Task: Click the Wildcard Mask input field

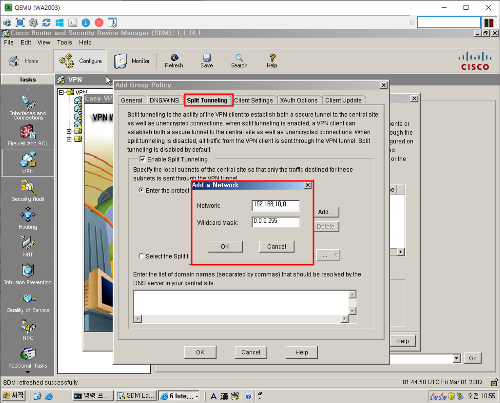Action: coord(276,222)
